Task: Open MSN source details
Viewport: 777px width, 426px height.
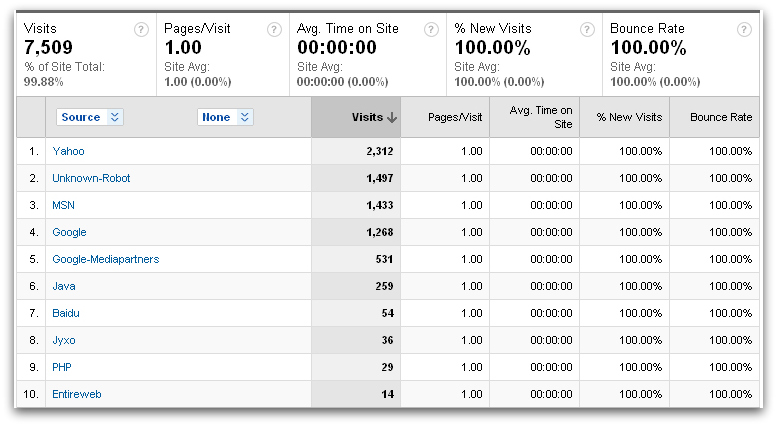Action: tap(63, 205)
